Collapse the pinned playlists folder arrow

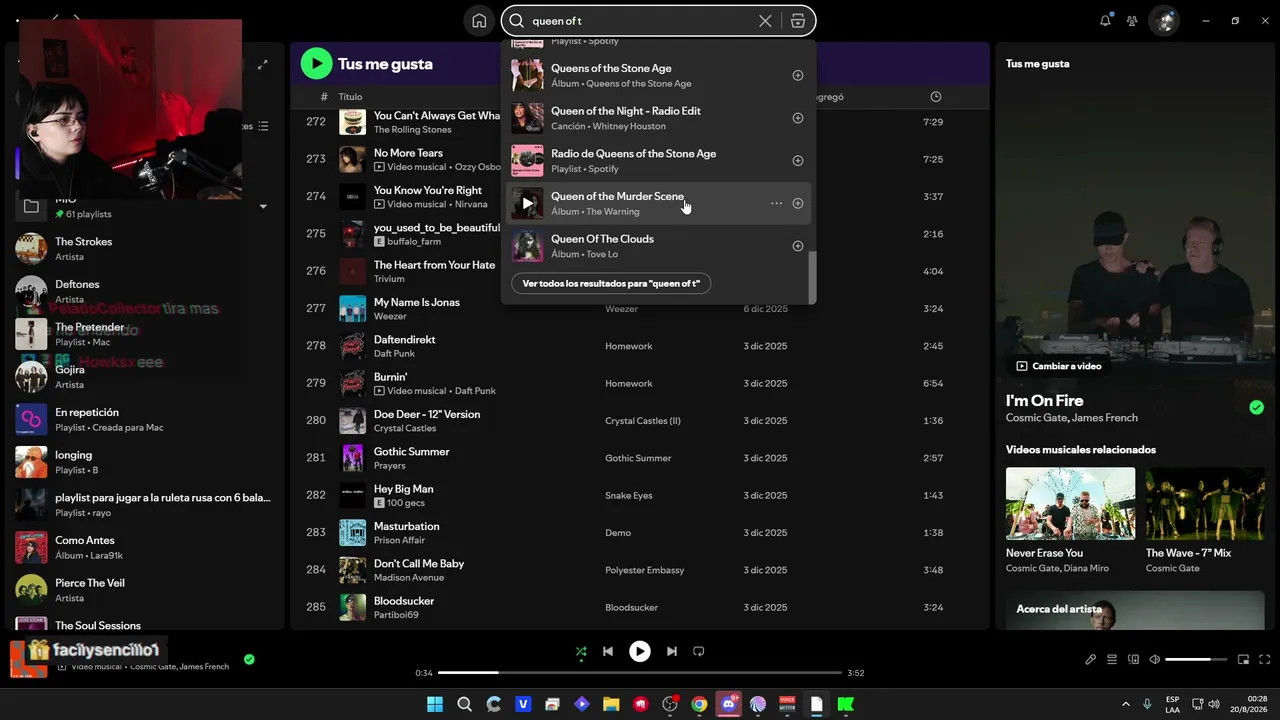tap(263, 207)
